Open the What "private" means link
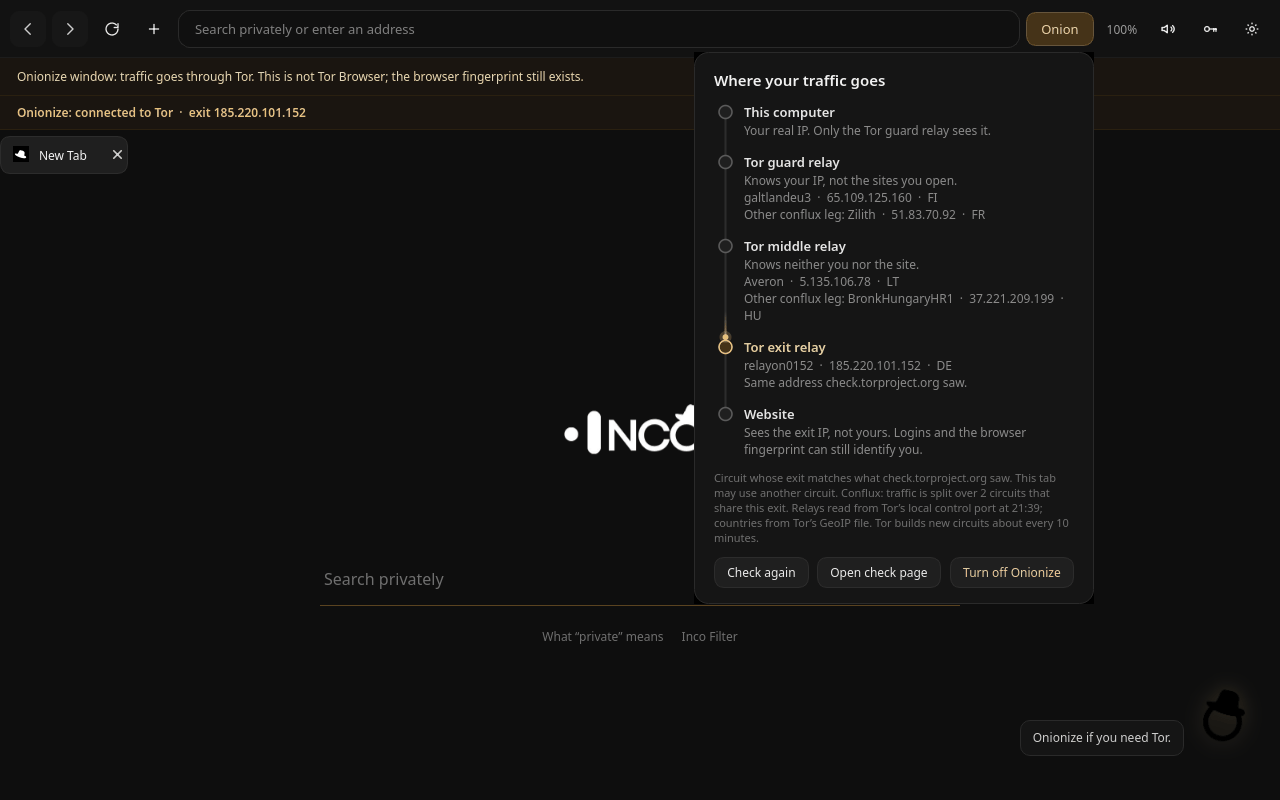Viewport: 1280px width, 800px height. (x=603, y=636)
